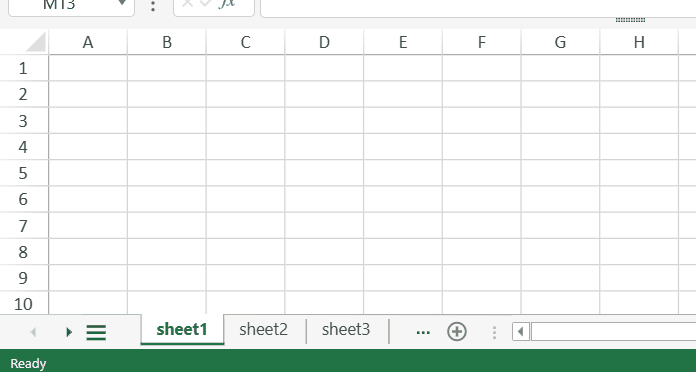The image size is (696, 372).
Task: Select row 5 header
Action: click(23, 173)
